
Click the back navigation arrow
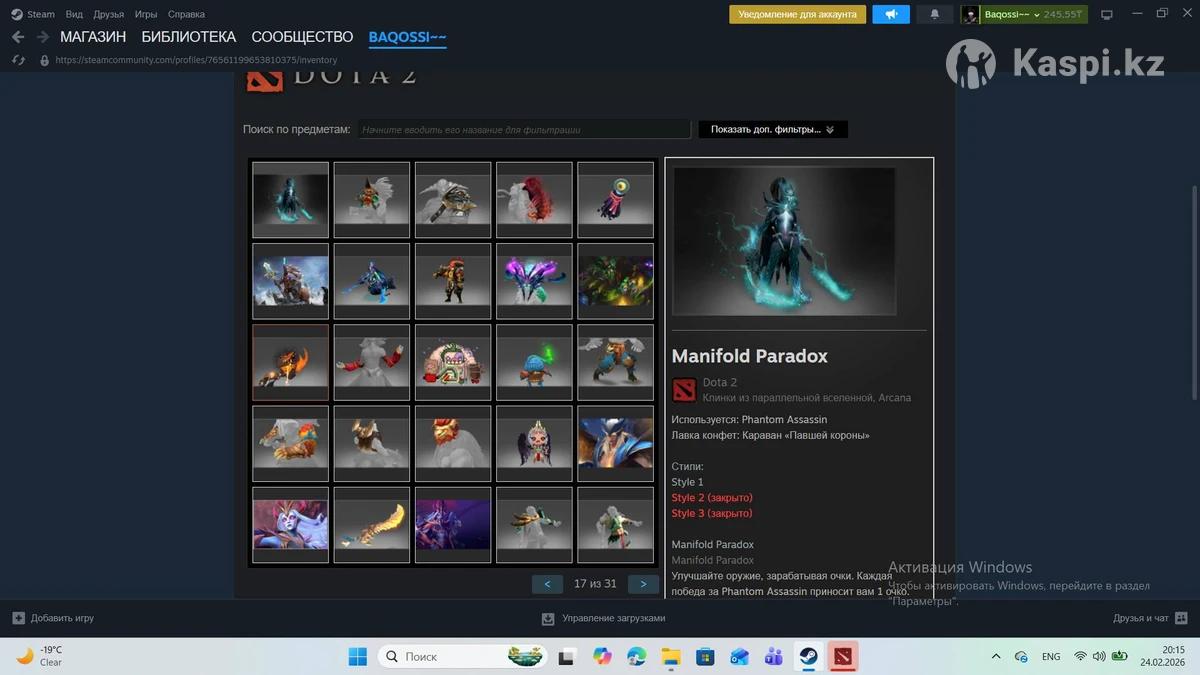(18, 37)
